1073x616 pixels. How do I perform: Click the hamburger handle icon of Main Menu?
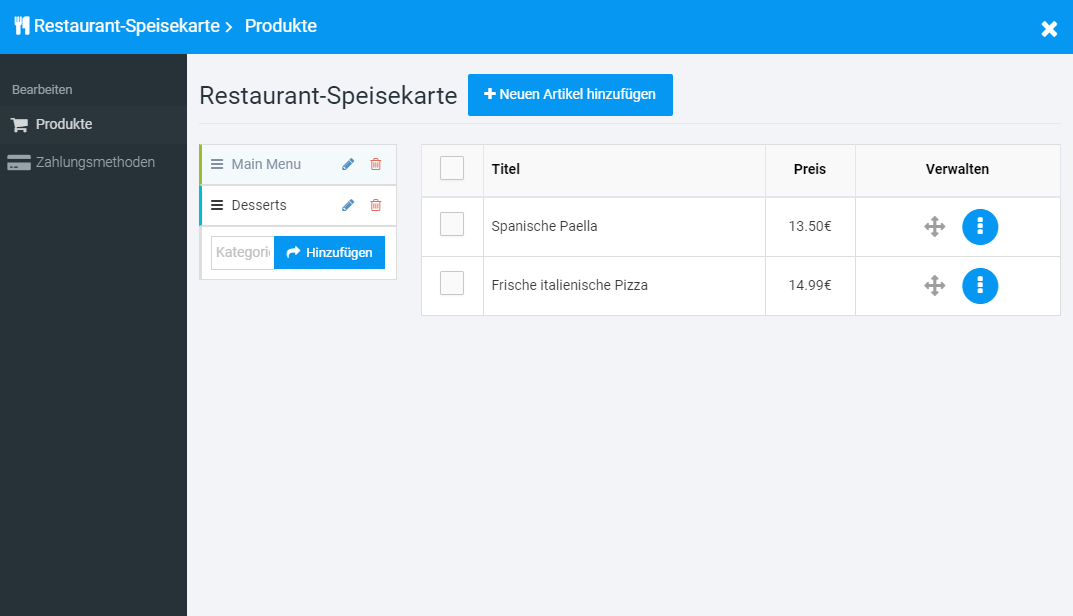[x=217, y=164]
